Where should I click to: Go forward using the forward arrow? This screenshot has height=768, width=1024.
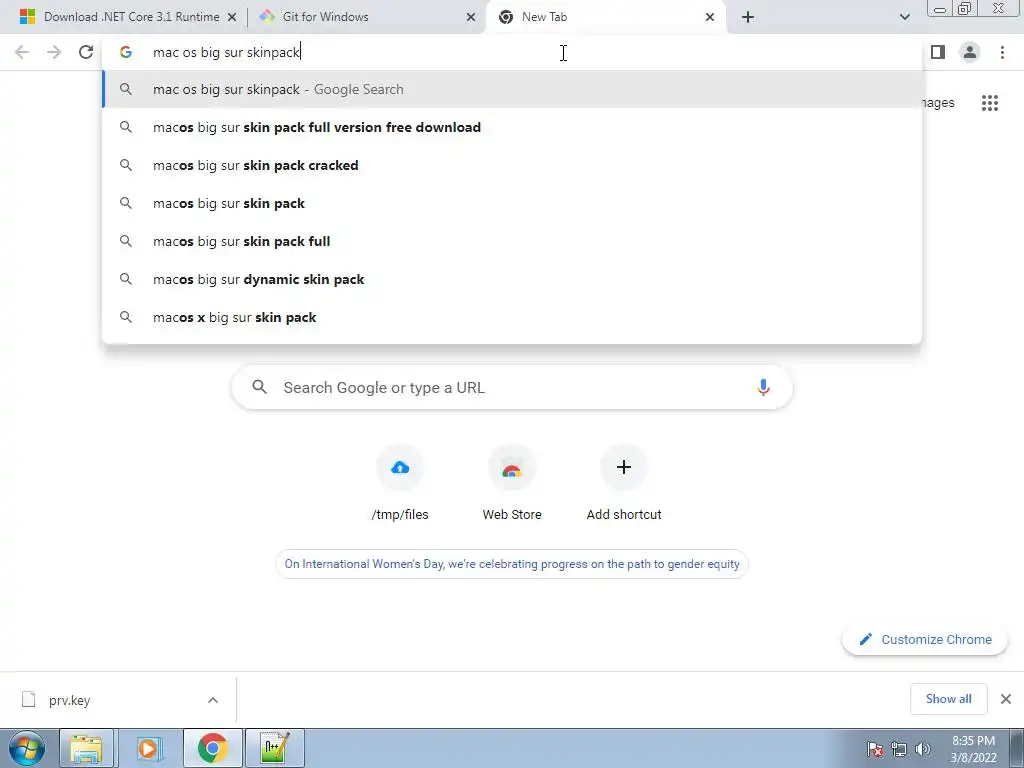(x=54, y=52)
